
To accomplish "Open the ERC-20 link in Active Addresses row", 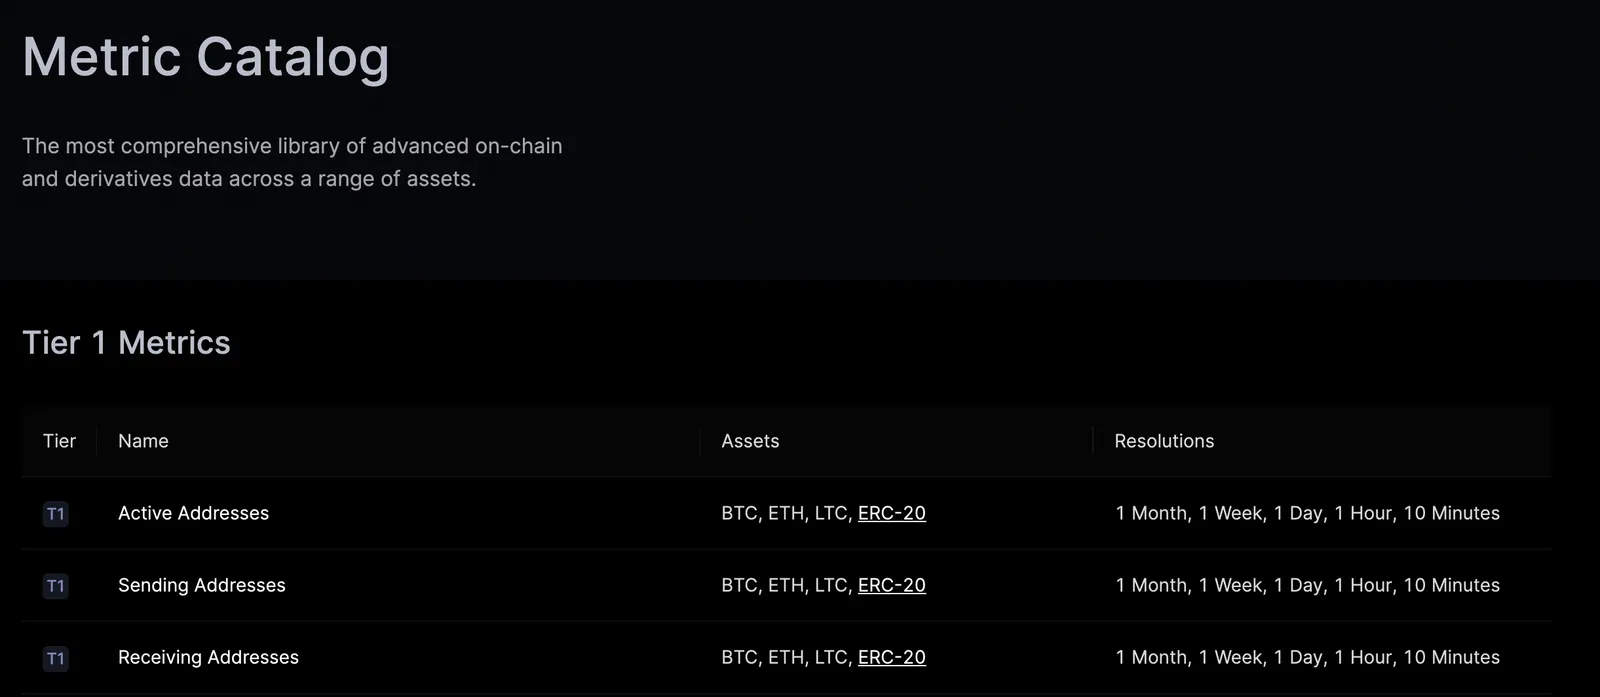I will [x=892, y=513].
